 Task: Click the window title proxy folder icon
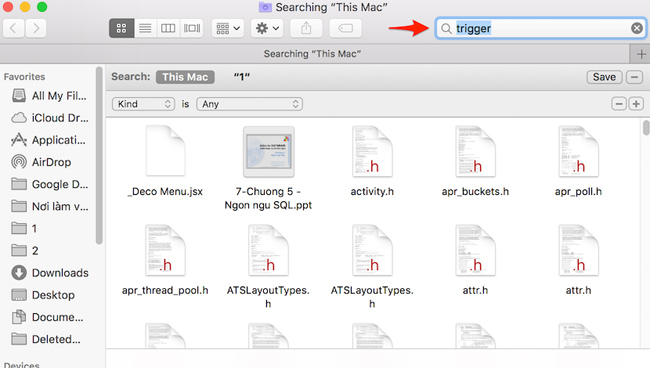pos(265,7)
